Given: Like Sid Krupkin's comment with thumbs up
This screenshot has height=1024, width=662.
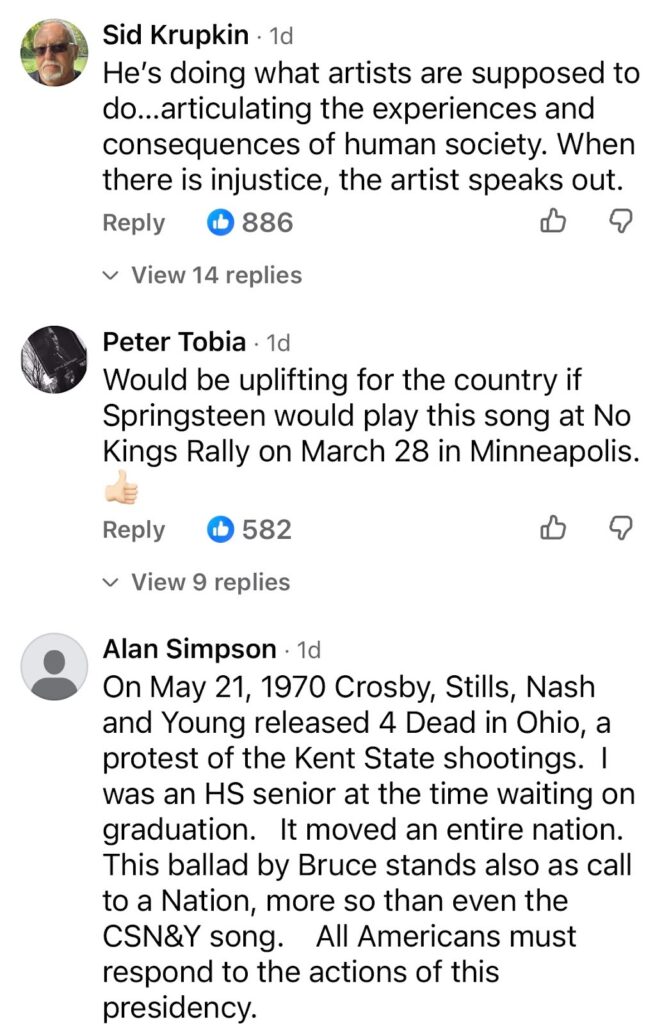Looking at the screenshot, I should point(554,222).
